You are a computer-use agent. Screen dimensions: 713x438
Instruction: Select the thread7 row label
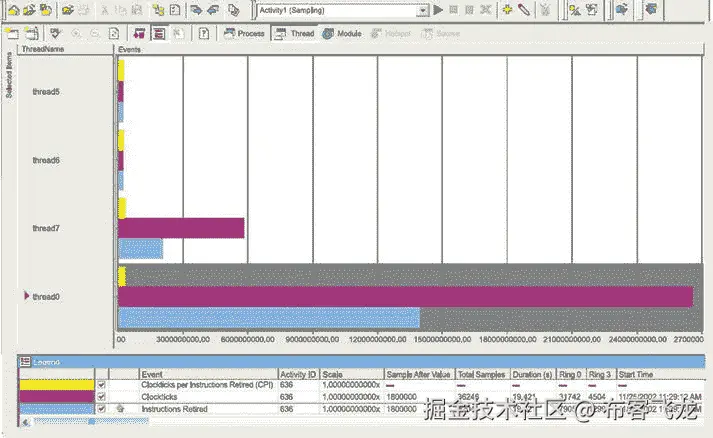click(46, 228)
